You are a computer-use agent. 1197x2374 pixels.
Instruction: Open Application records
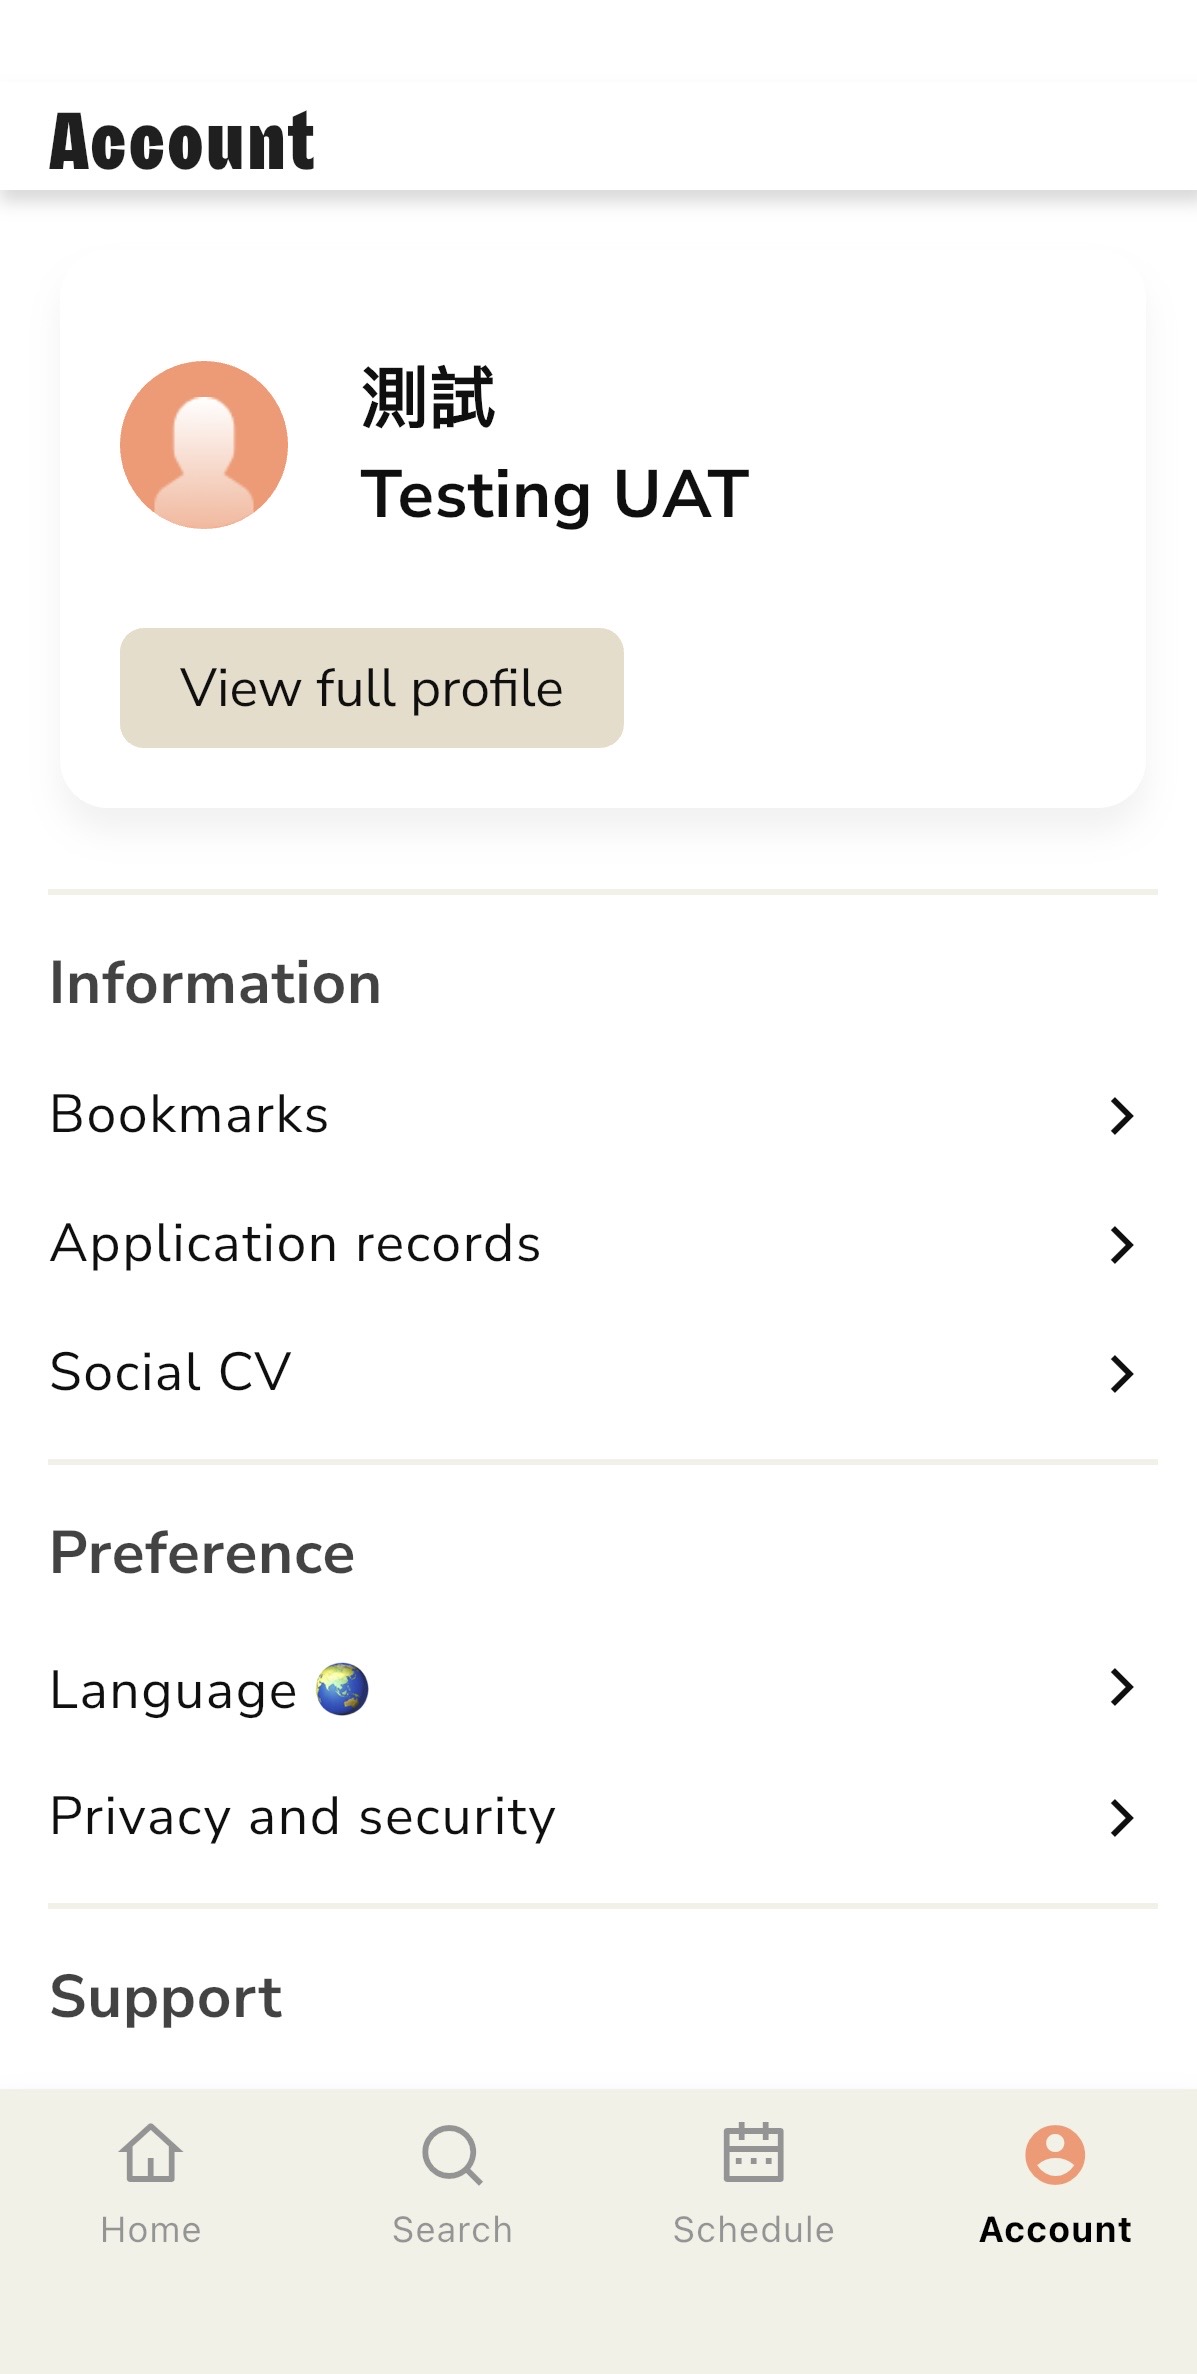coord(295,1244)
